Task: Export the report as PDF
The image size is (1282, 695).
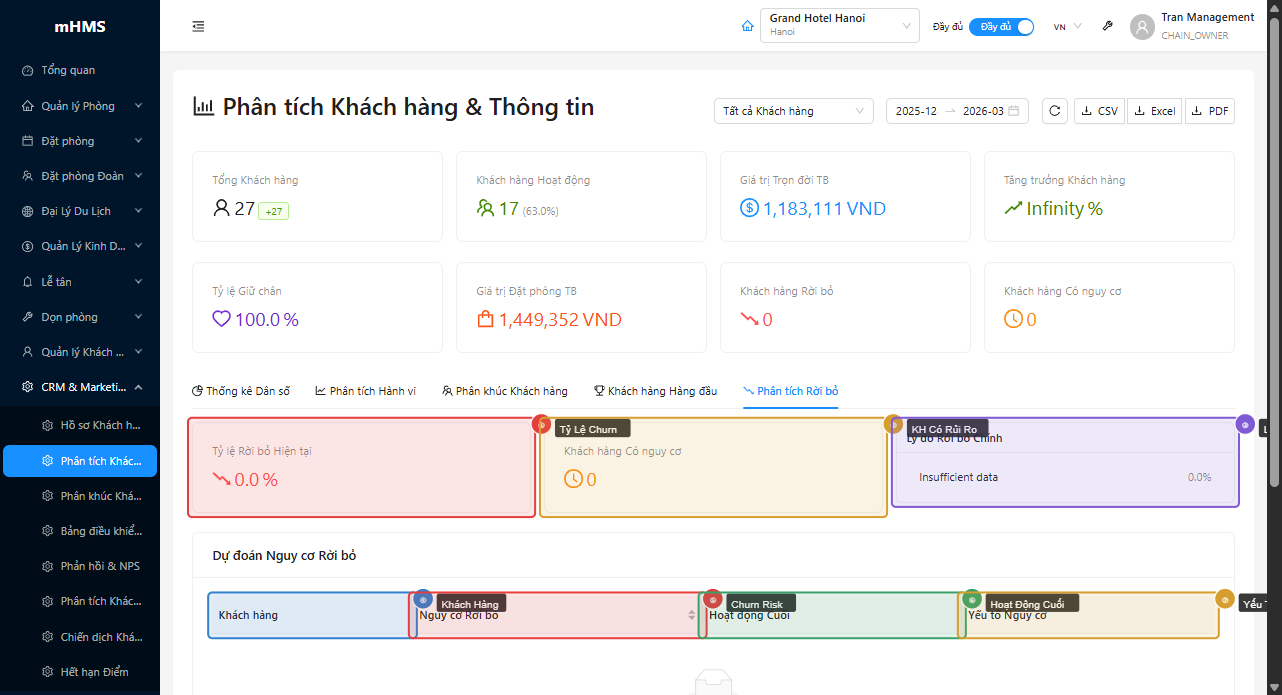Action: tap(1209, 111)
